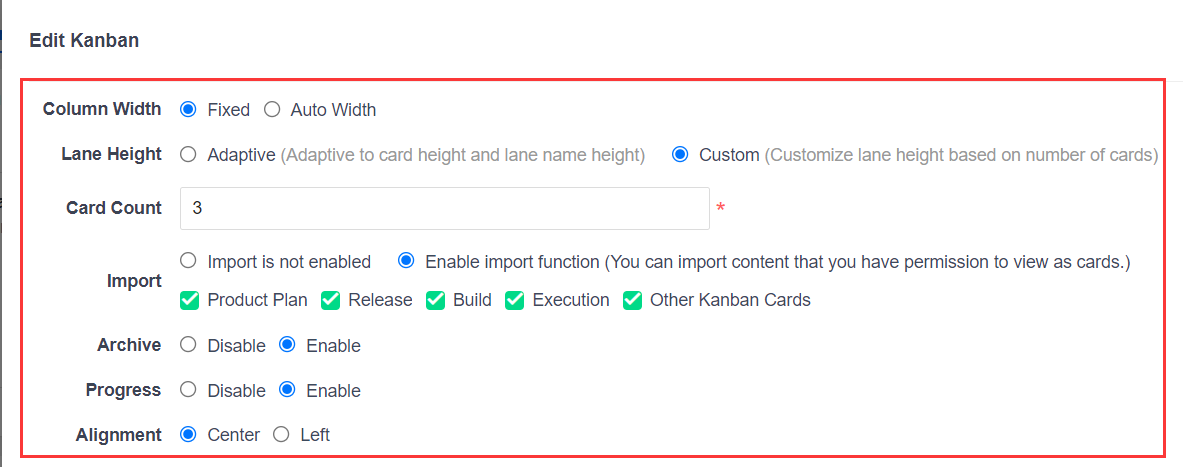1183x467 pixels.
Task: Select Adaptive lane height option
Action: (x=188, y=155)
